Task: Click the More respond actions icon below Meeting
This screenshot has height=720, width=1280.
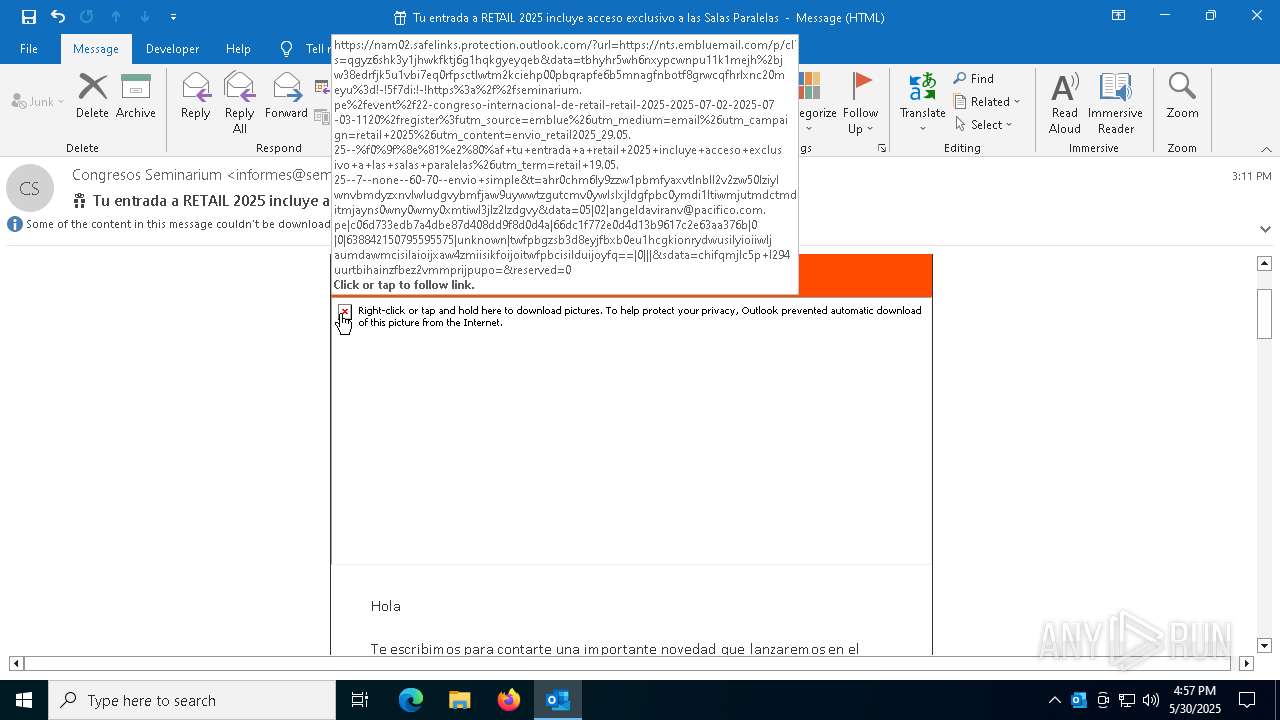Action: tap(322, 117)
